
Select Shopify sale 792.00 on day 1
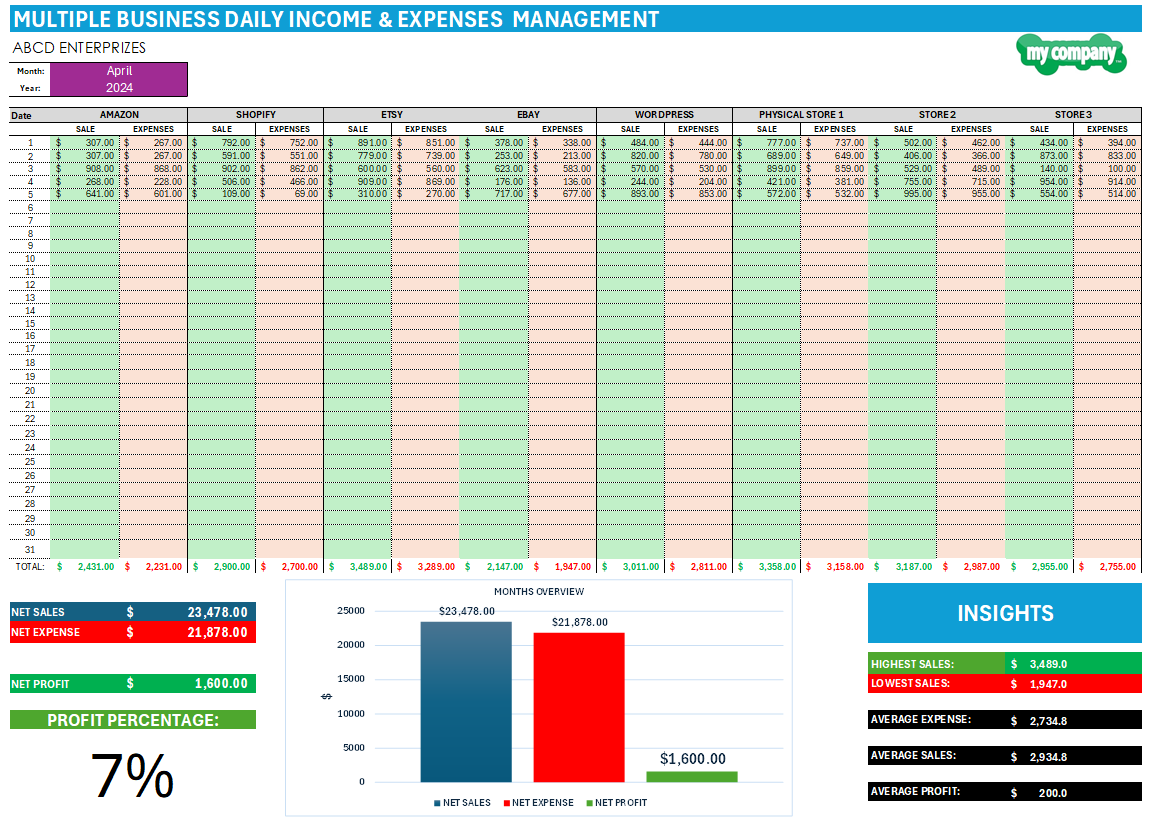pyautogui.click(x=221, y=143)
